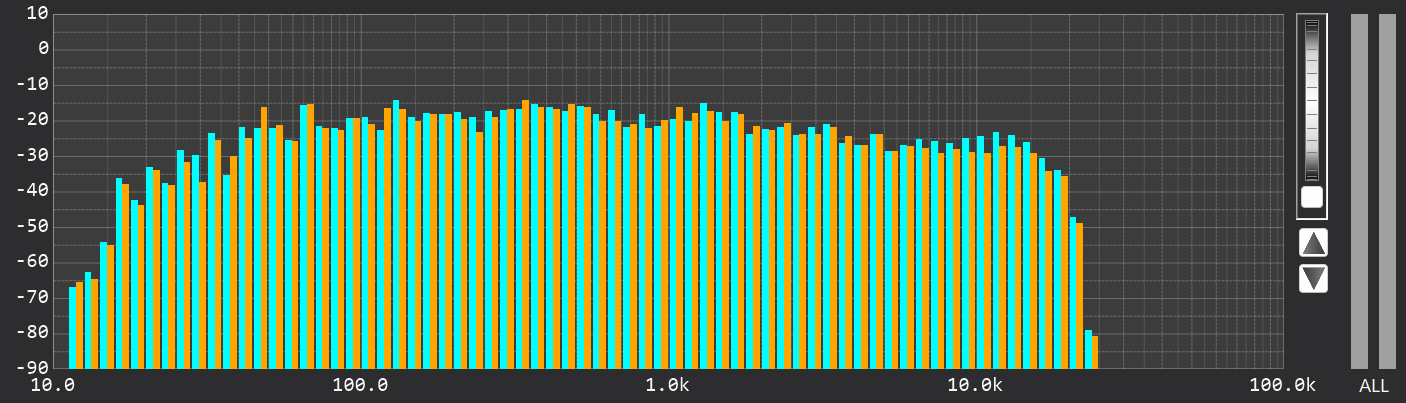This screenshot has width=1406, height=403.
Task: Click the 1.0k frequency axis label
Action: click(667, 386)
